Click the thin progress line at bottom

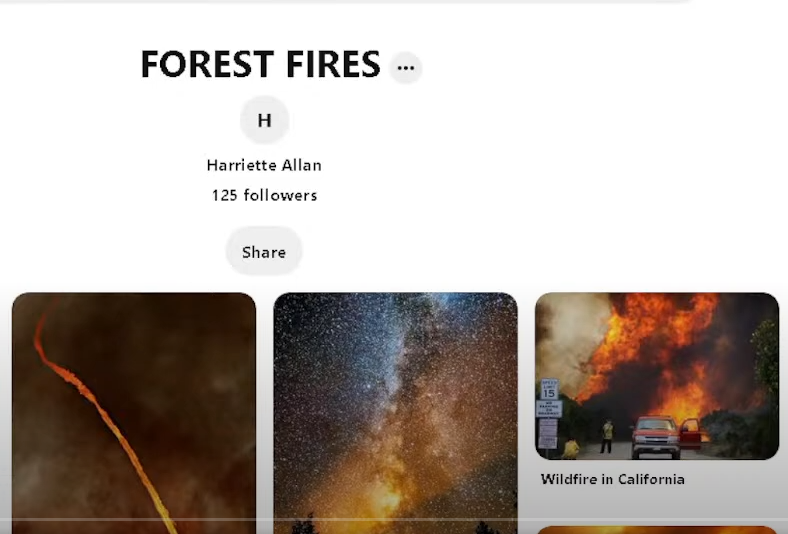394,519
